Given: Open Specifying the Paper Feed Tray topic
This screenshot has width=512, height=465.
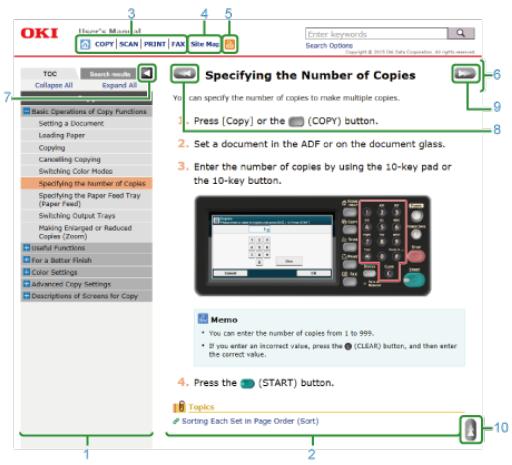Looking at the screenshot, I should tap(89, 199).
